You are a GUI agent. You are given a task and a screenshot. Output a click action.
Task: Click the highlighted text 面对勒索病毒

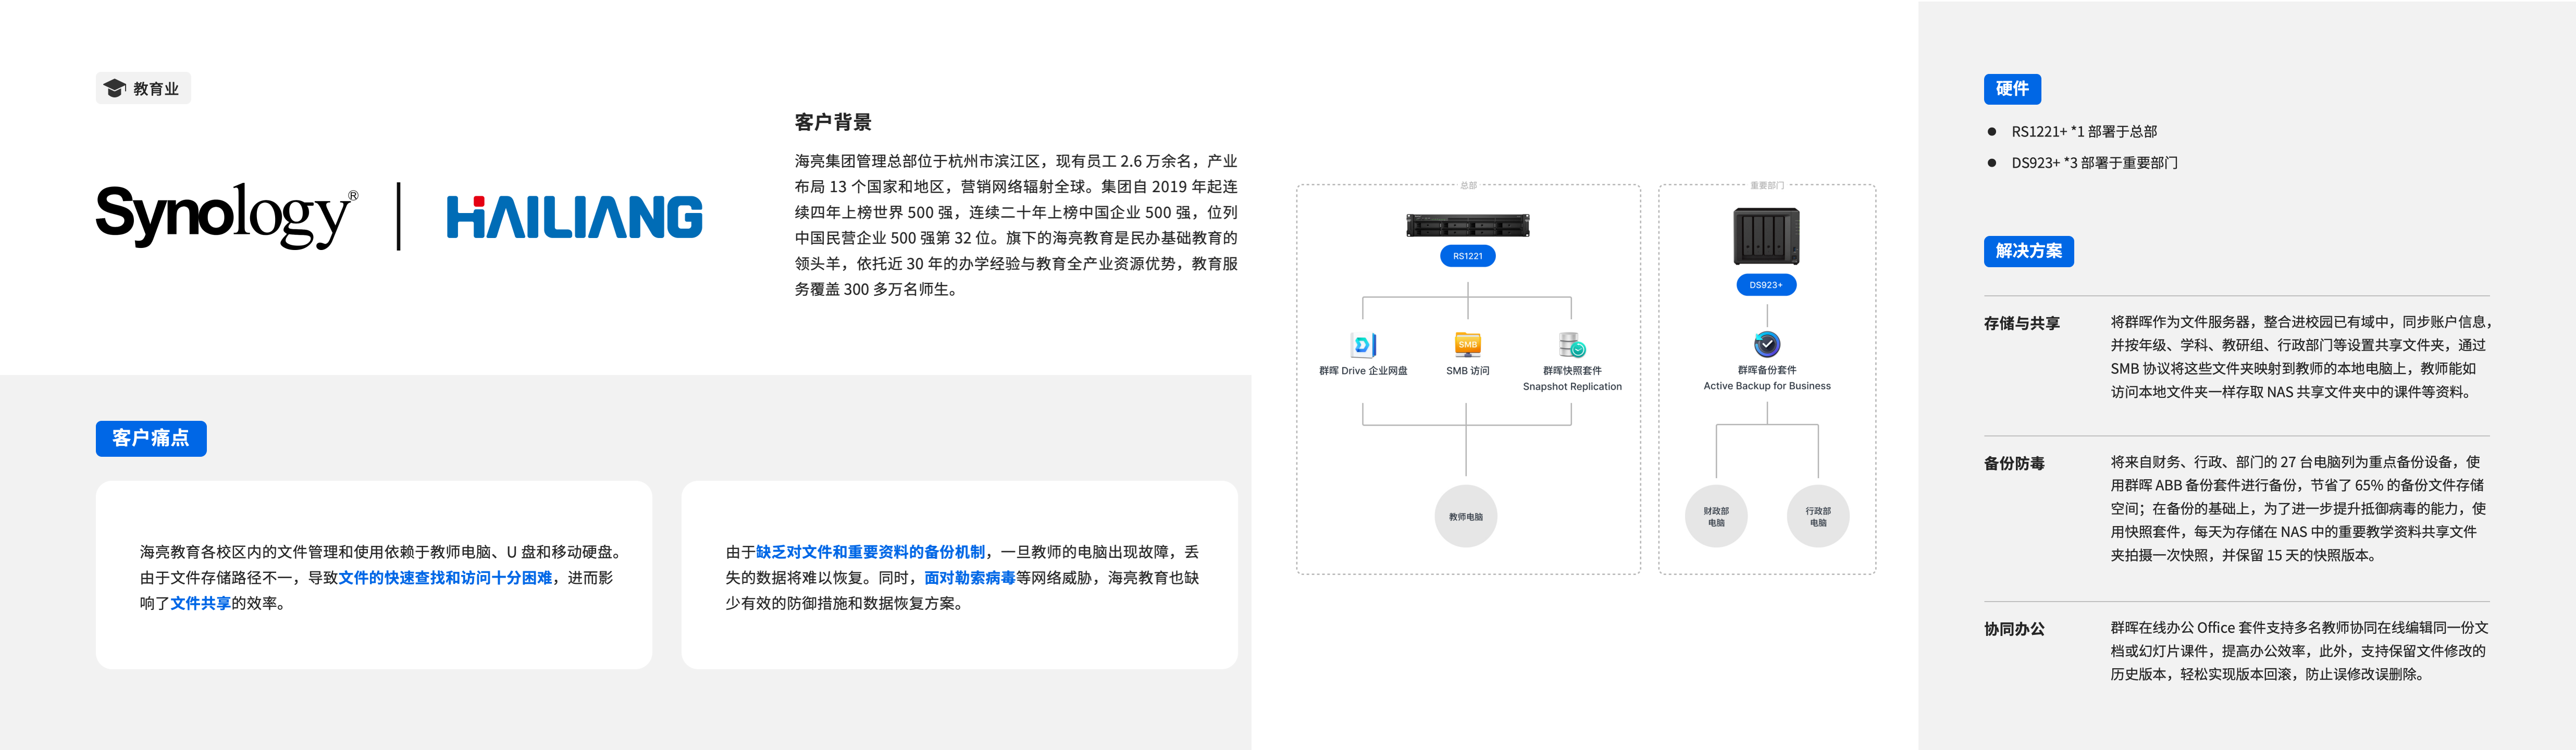[x=969, y=578]
